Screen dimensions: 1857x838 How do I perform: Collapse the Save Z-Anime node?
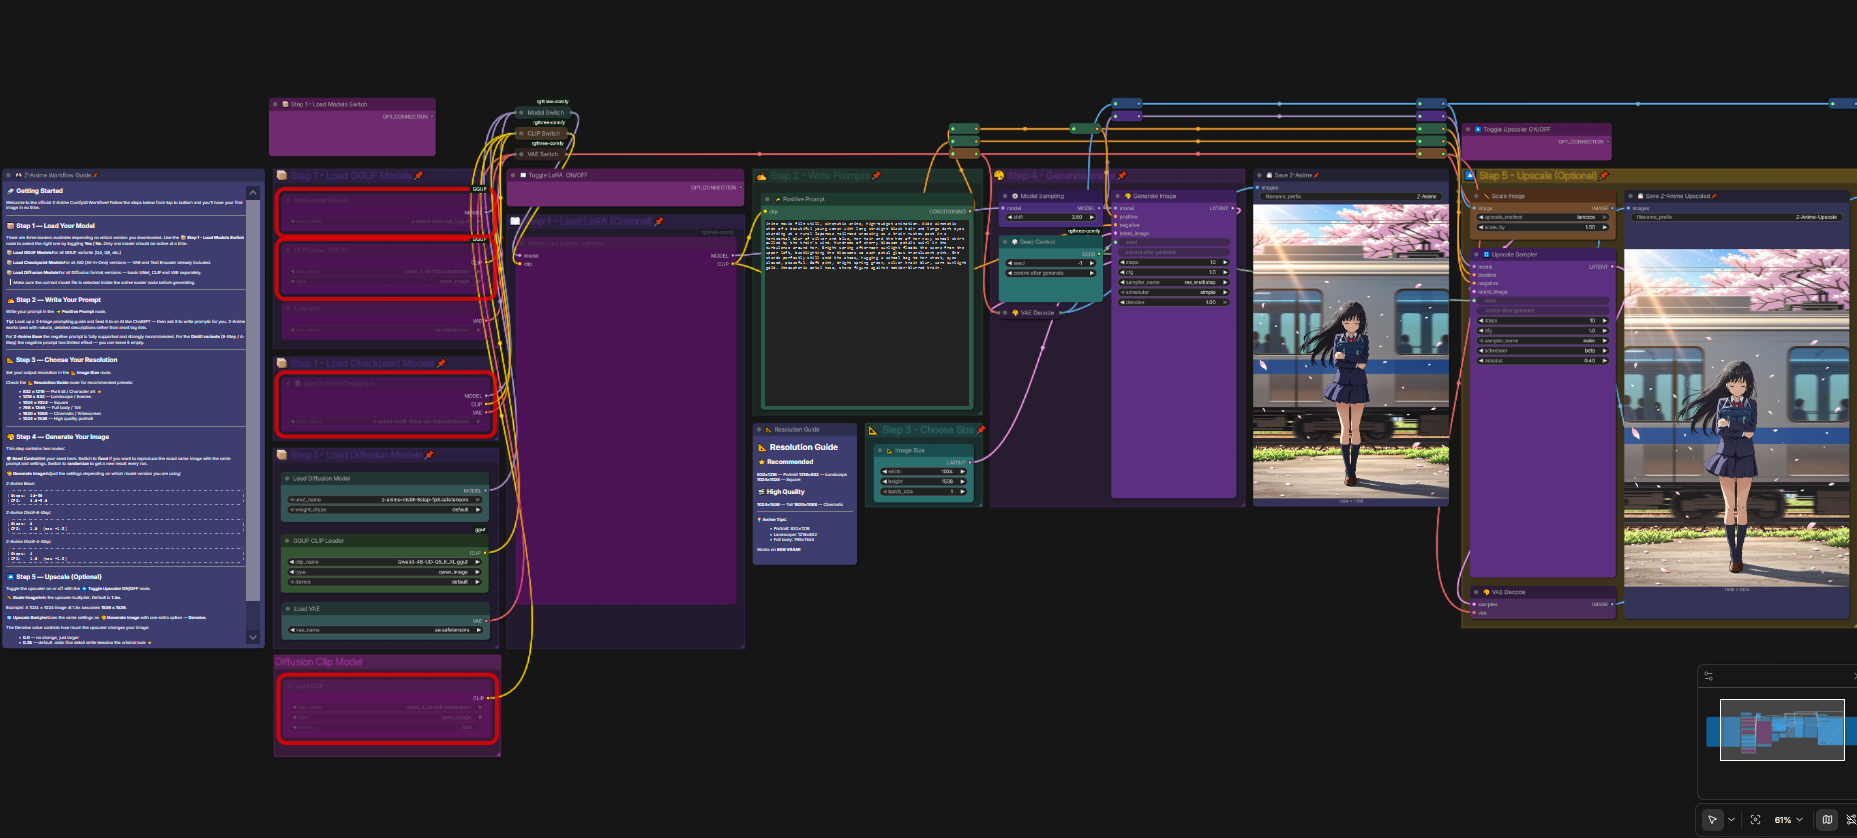pyautogui.click(x=1260, y=175)
